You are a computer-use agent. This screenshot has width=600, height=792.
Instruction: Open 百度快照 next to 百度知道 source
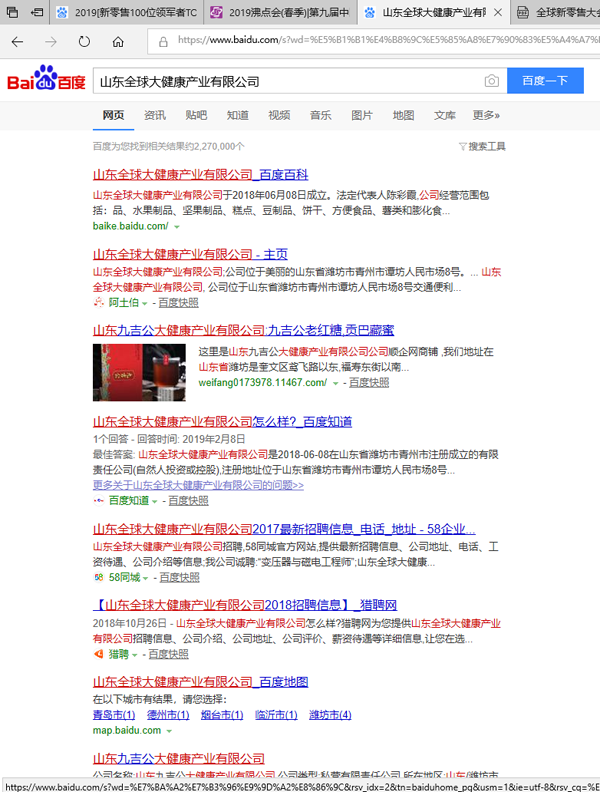click(x=188, y=501)
